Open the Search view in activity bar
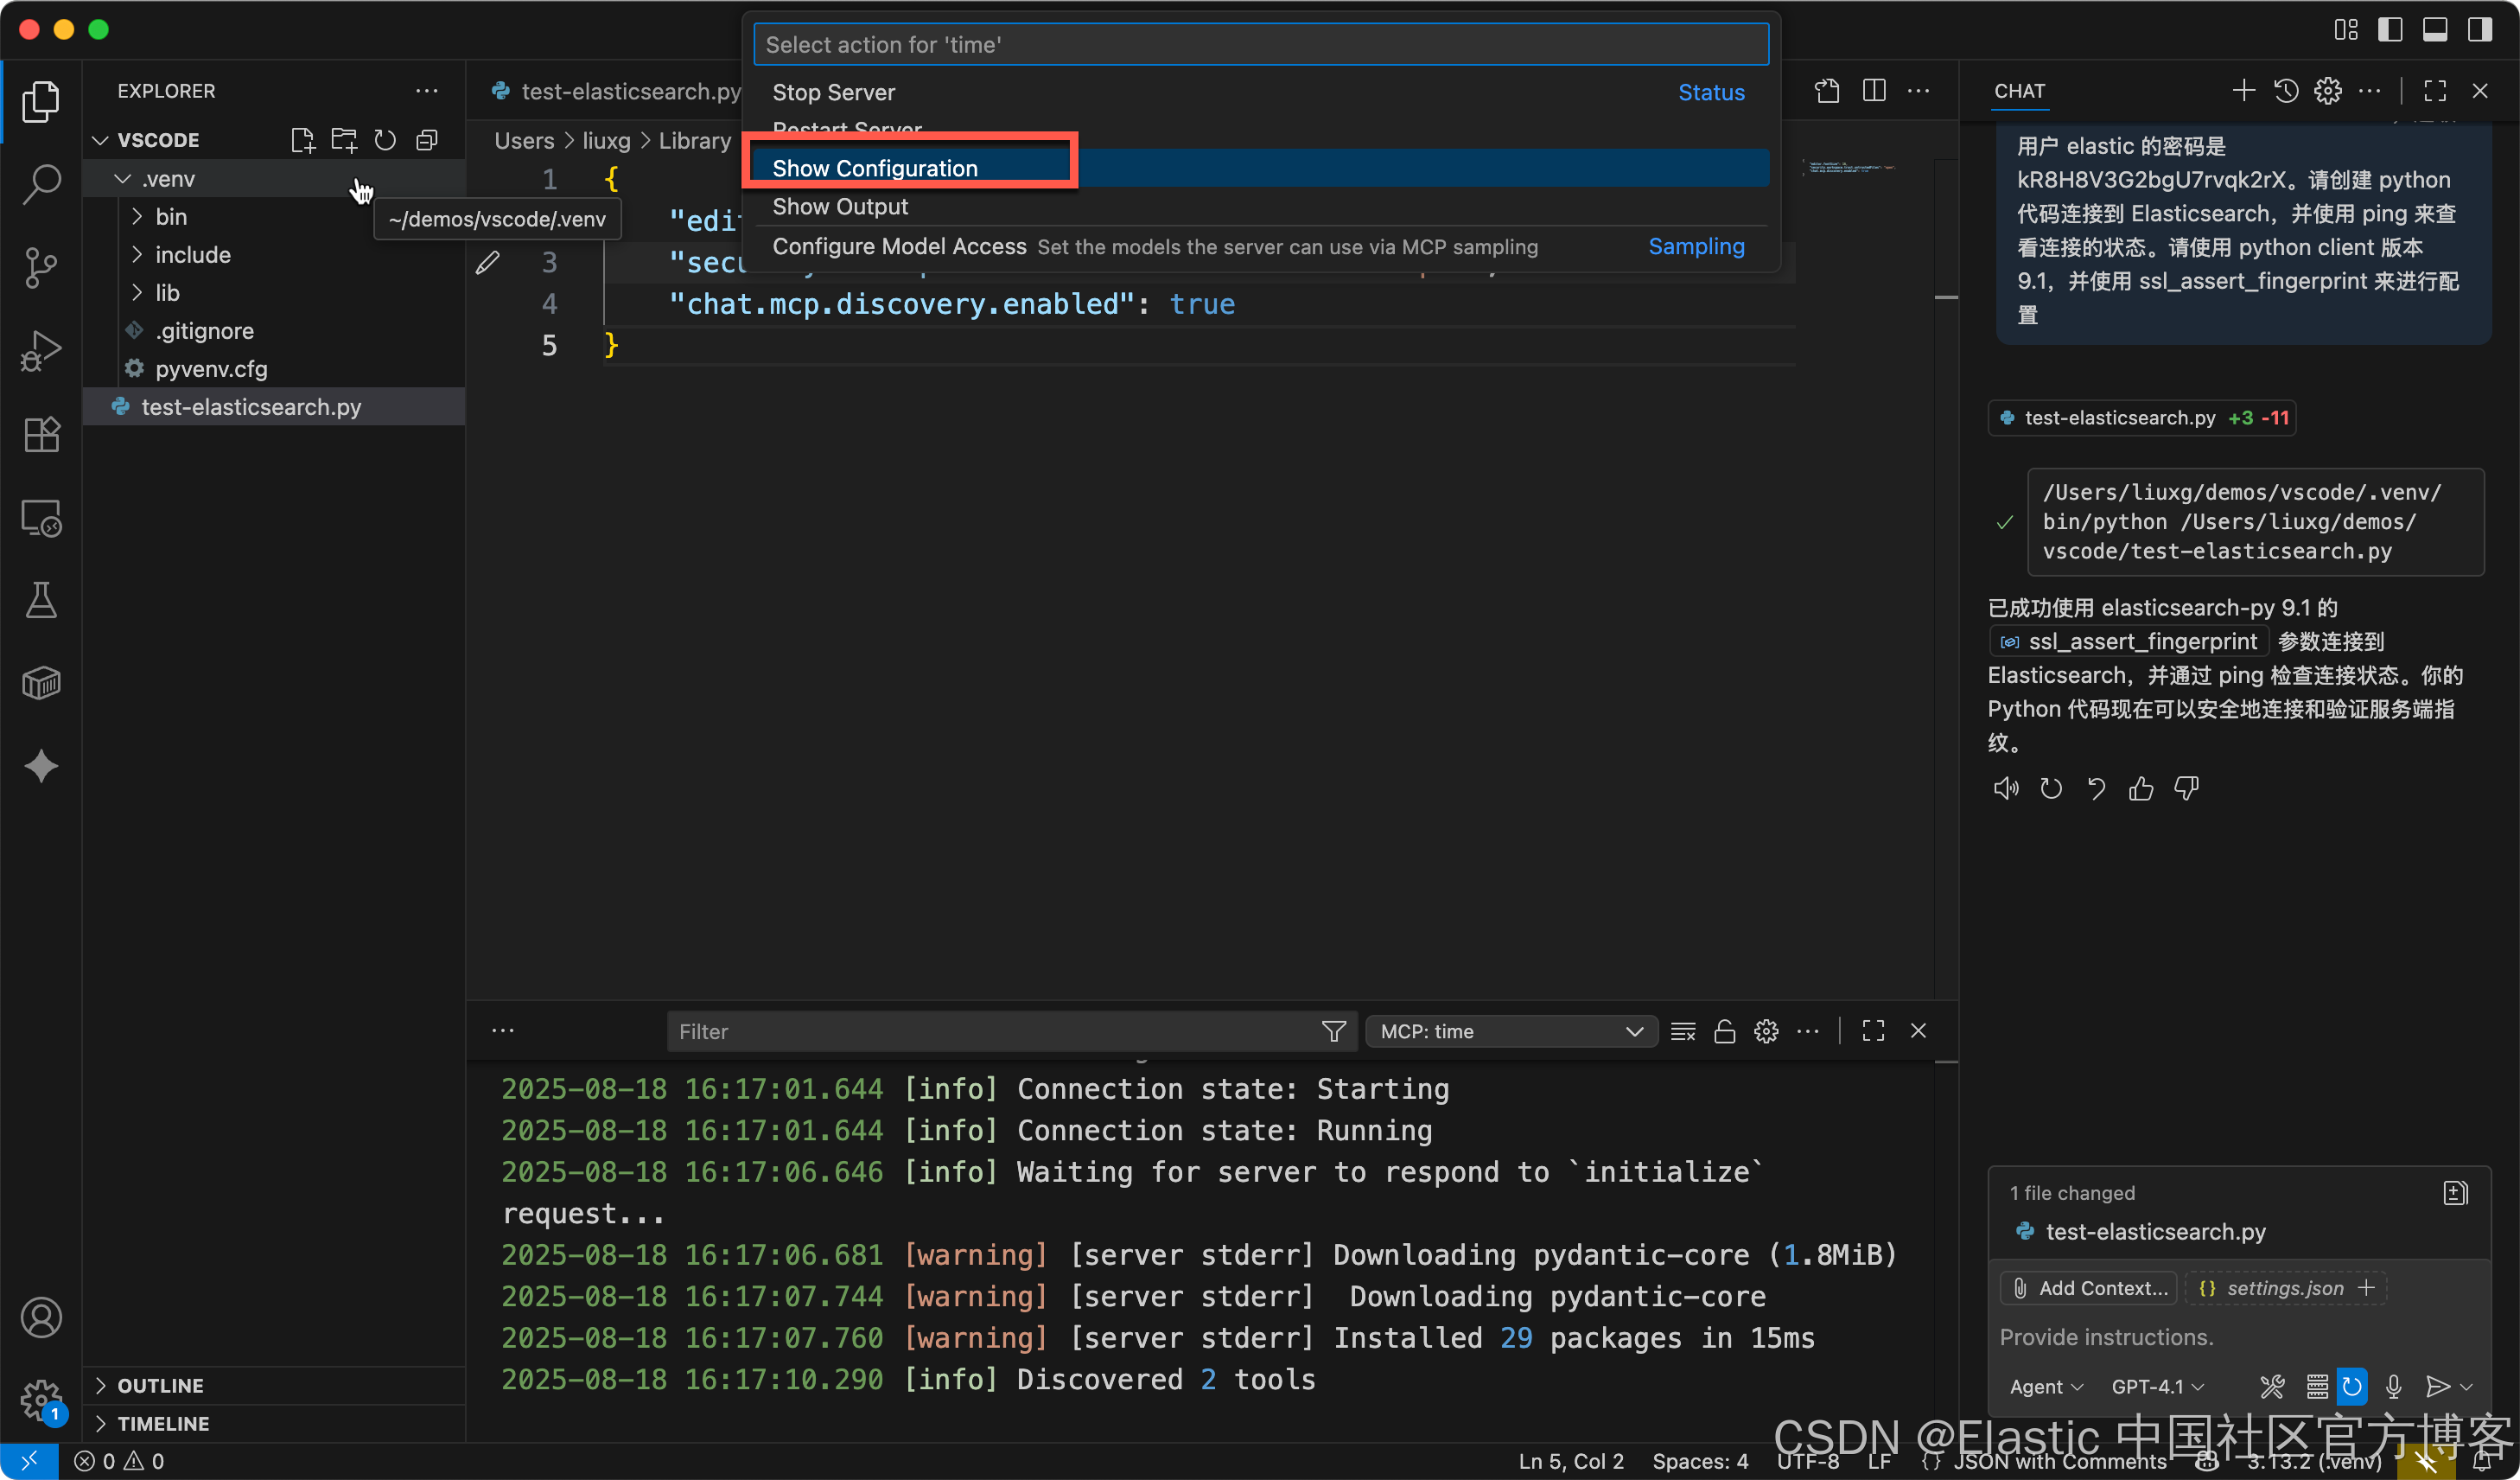Viewport: 2520px width, 1480px height. pos(41,184)
